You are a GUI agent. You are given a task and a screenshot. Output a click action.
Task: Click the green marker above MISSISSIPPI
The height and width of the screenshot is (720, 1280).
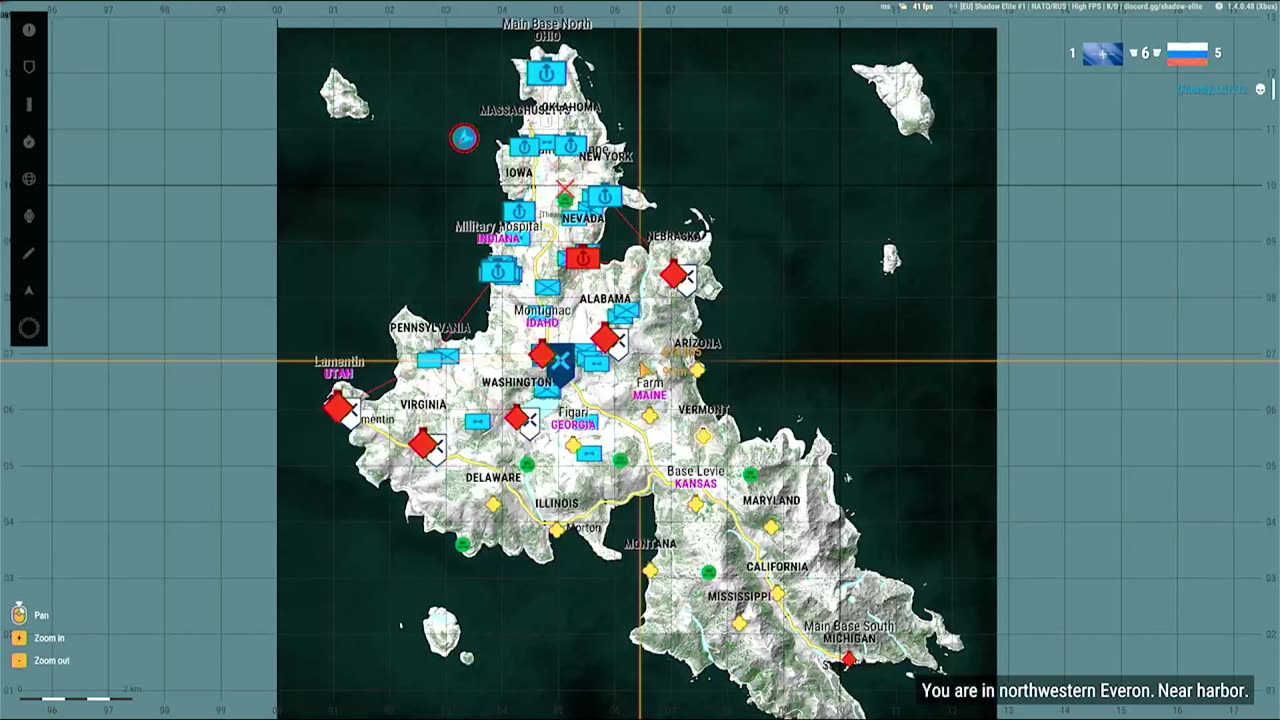click(x=708, y=572)
